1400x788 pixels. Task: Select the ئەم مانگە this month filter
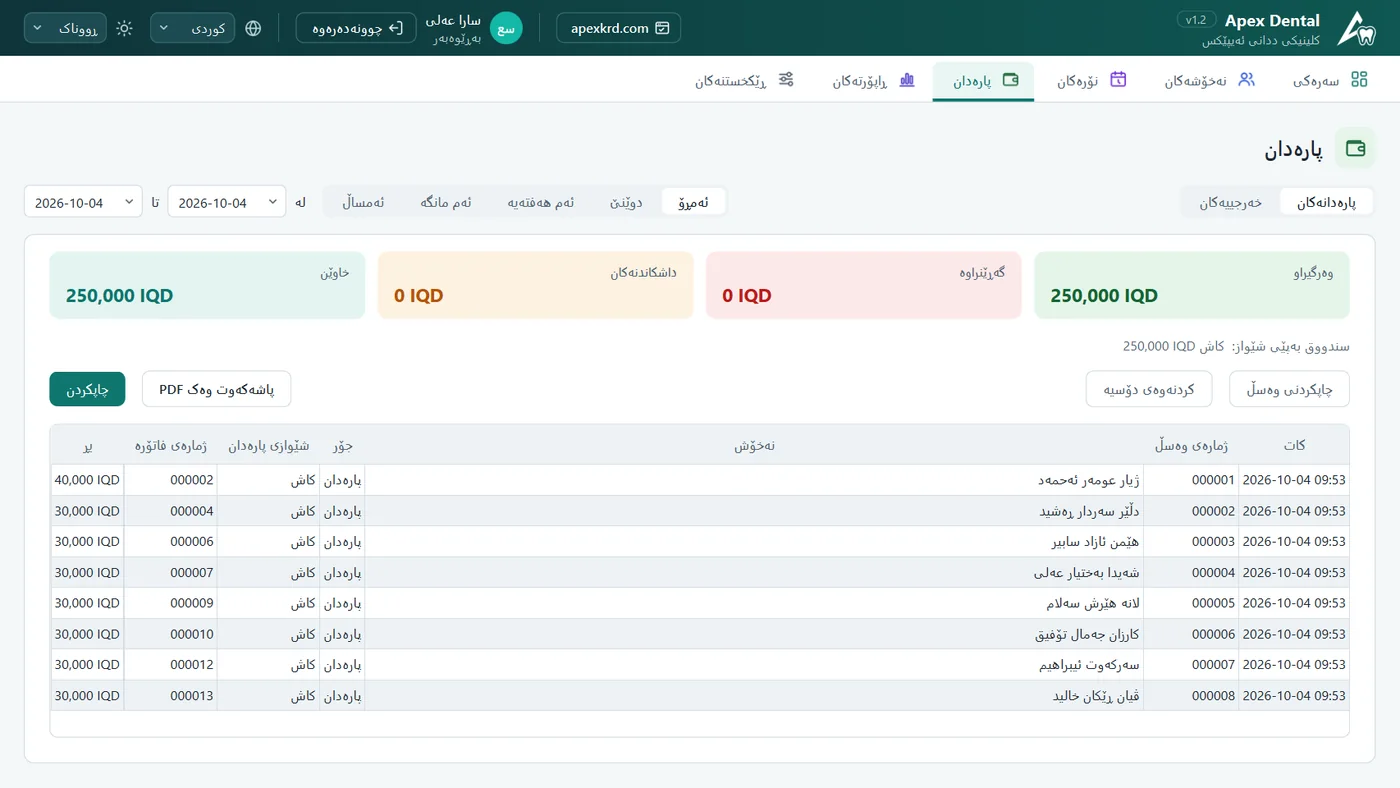tap(446, 202)
